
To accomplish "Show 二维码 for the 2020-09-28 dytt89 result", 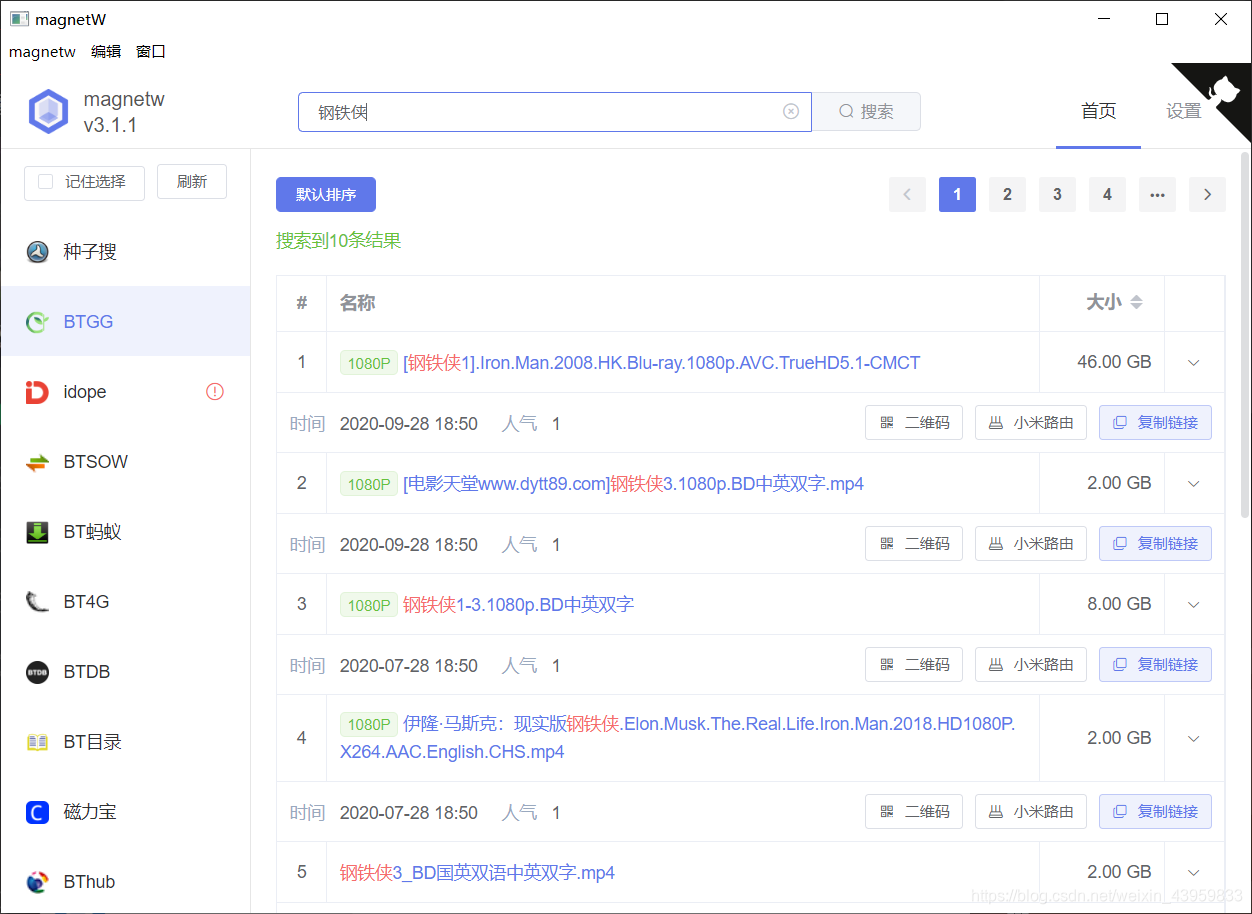I will [914, 544].
